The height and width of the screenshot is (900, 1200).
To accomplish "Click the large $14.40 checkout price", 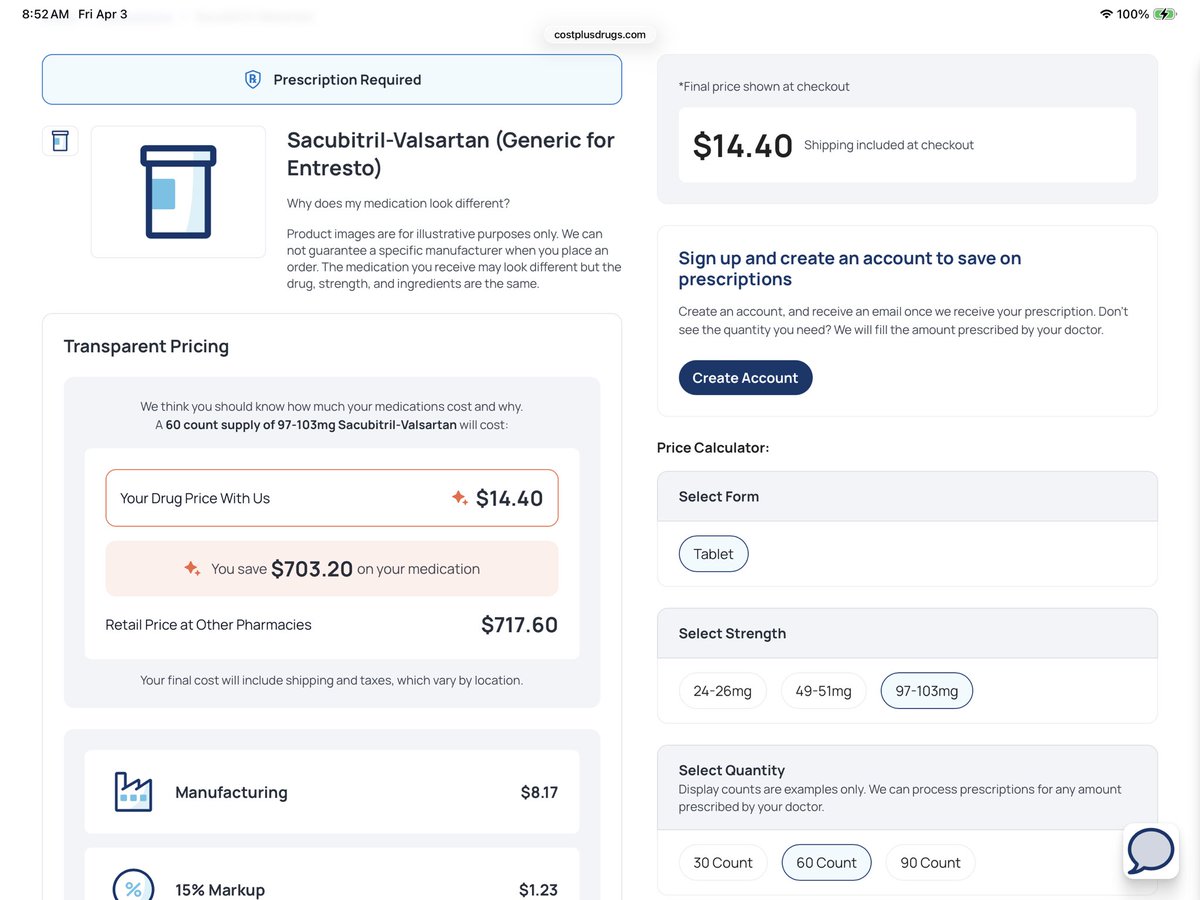I will coord(743,146).
